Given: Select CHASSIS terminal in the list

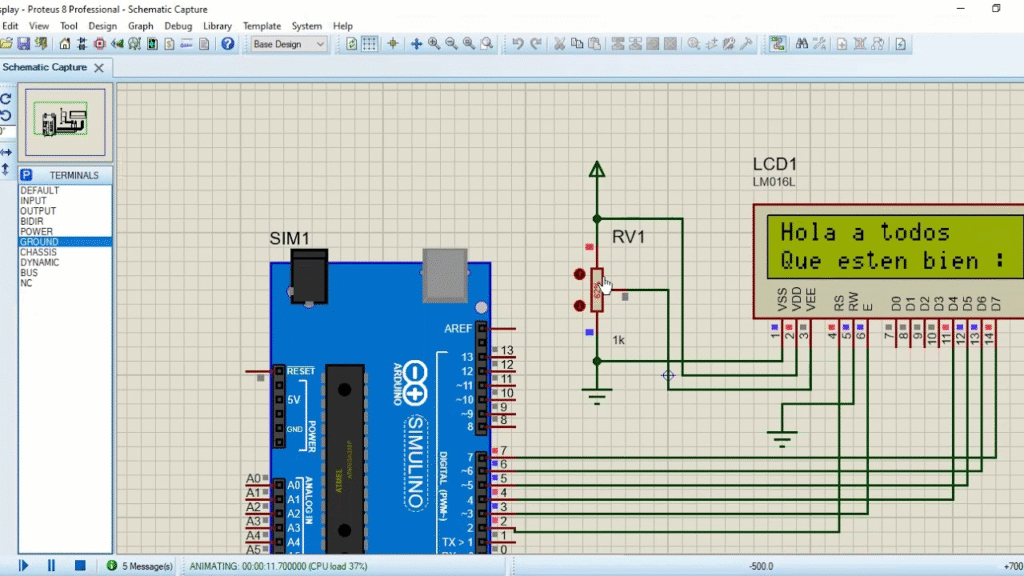Looking at the screenshot, I should (65, 252).
